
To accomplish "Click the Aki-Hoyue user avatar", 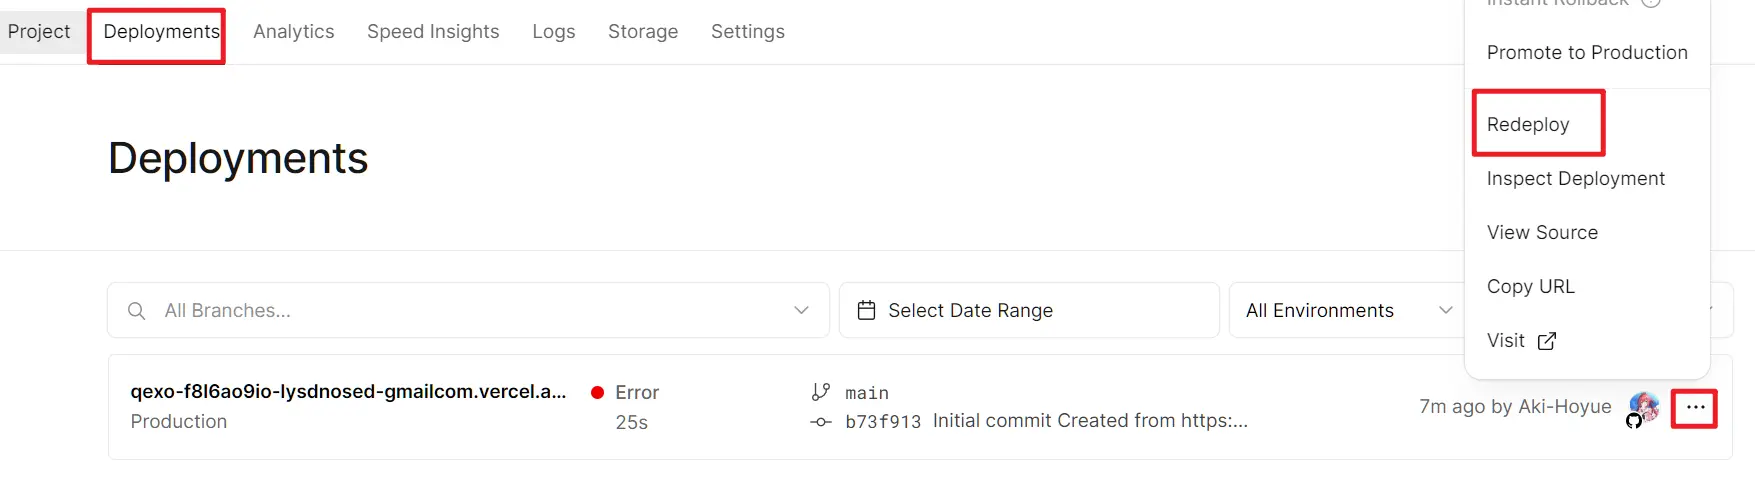I will pyautogui.click(x=1644, y=407).
